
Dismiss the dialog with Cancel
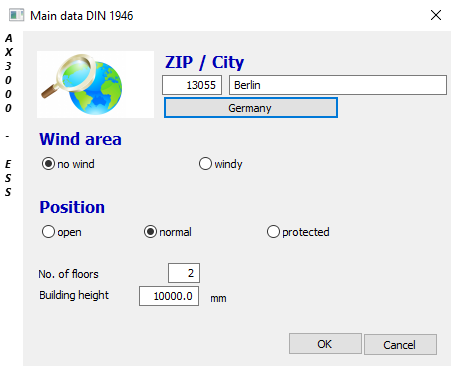click(x=400, y=344)
